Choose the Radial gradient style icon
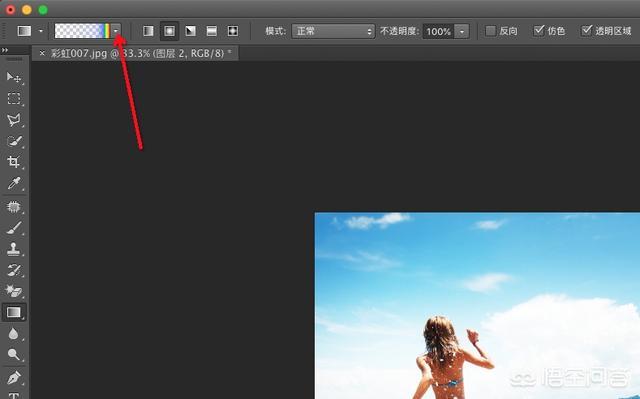The height and width of the screenshot is (399, 640). pyautogui.click(x=169, y=31)
